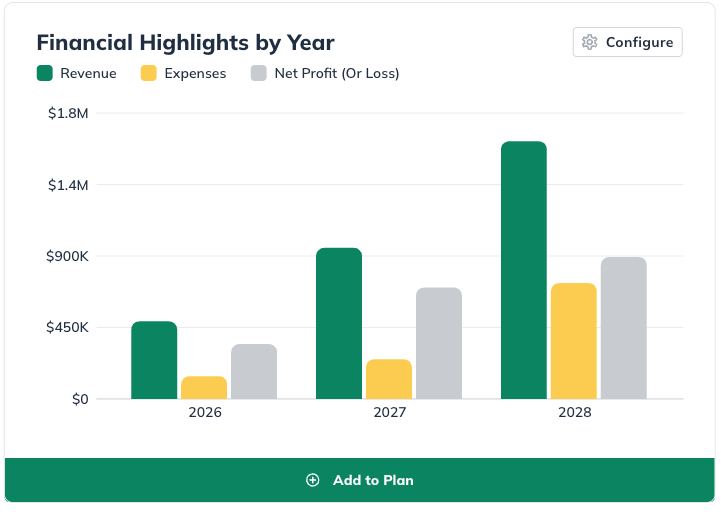Click the plus circle icon beside Add to Plan
The image size is (721, 514).
pyautogui.click(x=313, y=480)
